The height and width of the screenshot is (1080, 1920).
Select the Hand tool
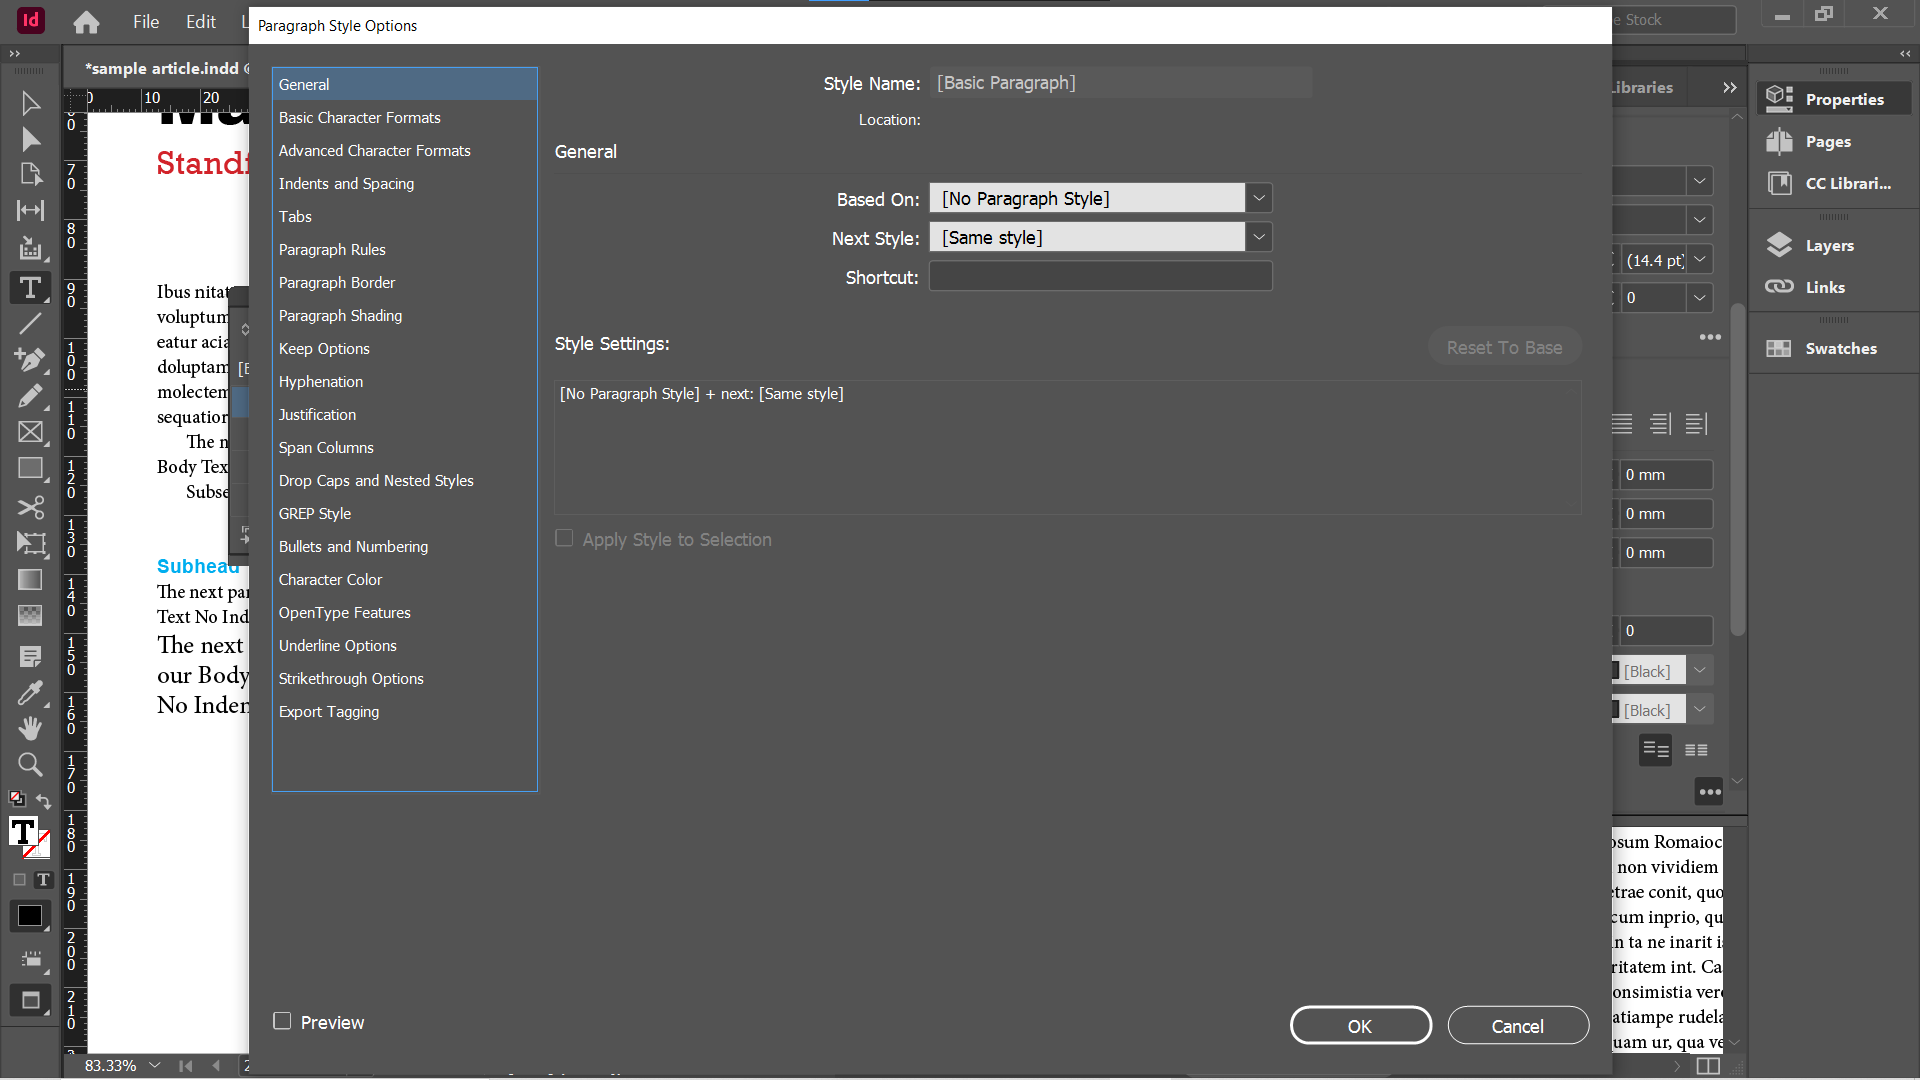coord(30,729)
